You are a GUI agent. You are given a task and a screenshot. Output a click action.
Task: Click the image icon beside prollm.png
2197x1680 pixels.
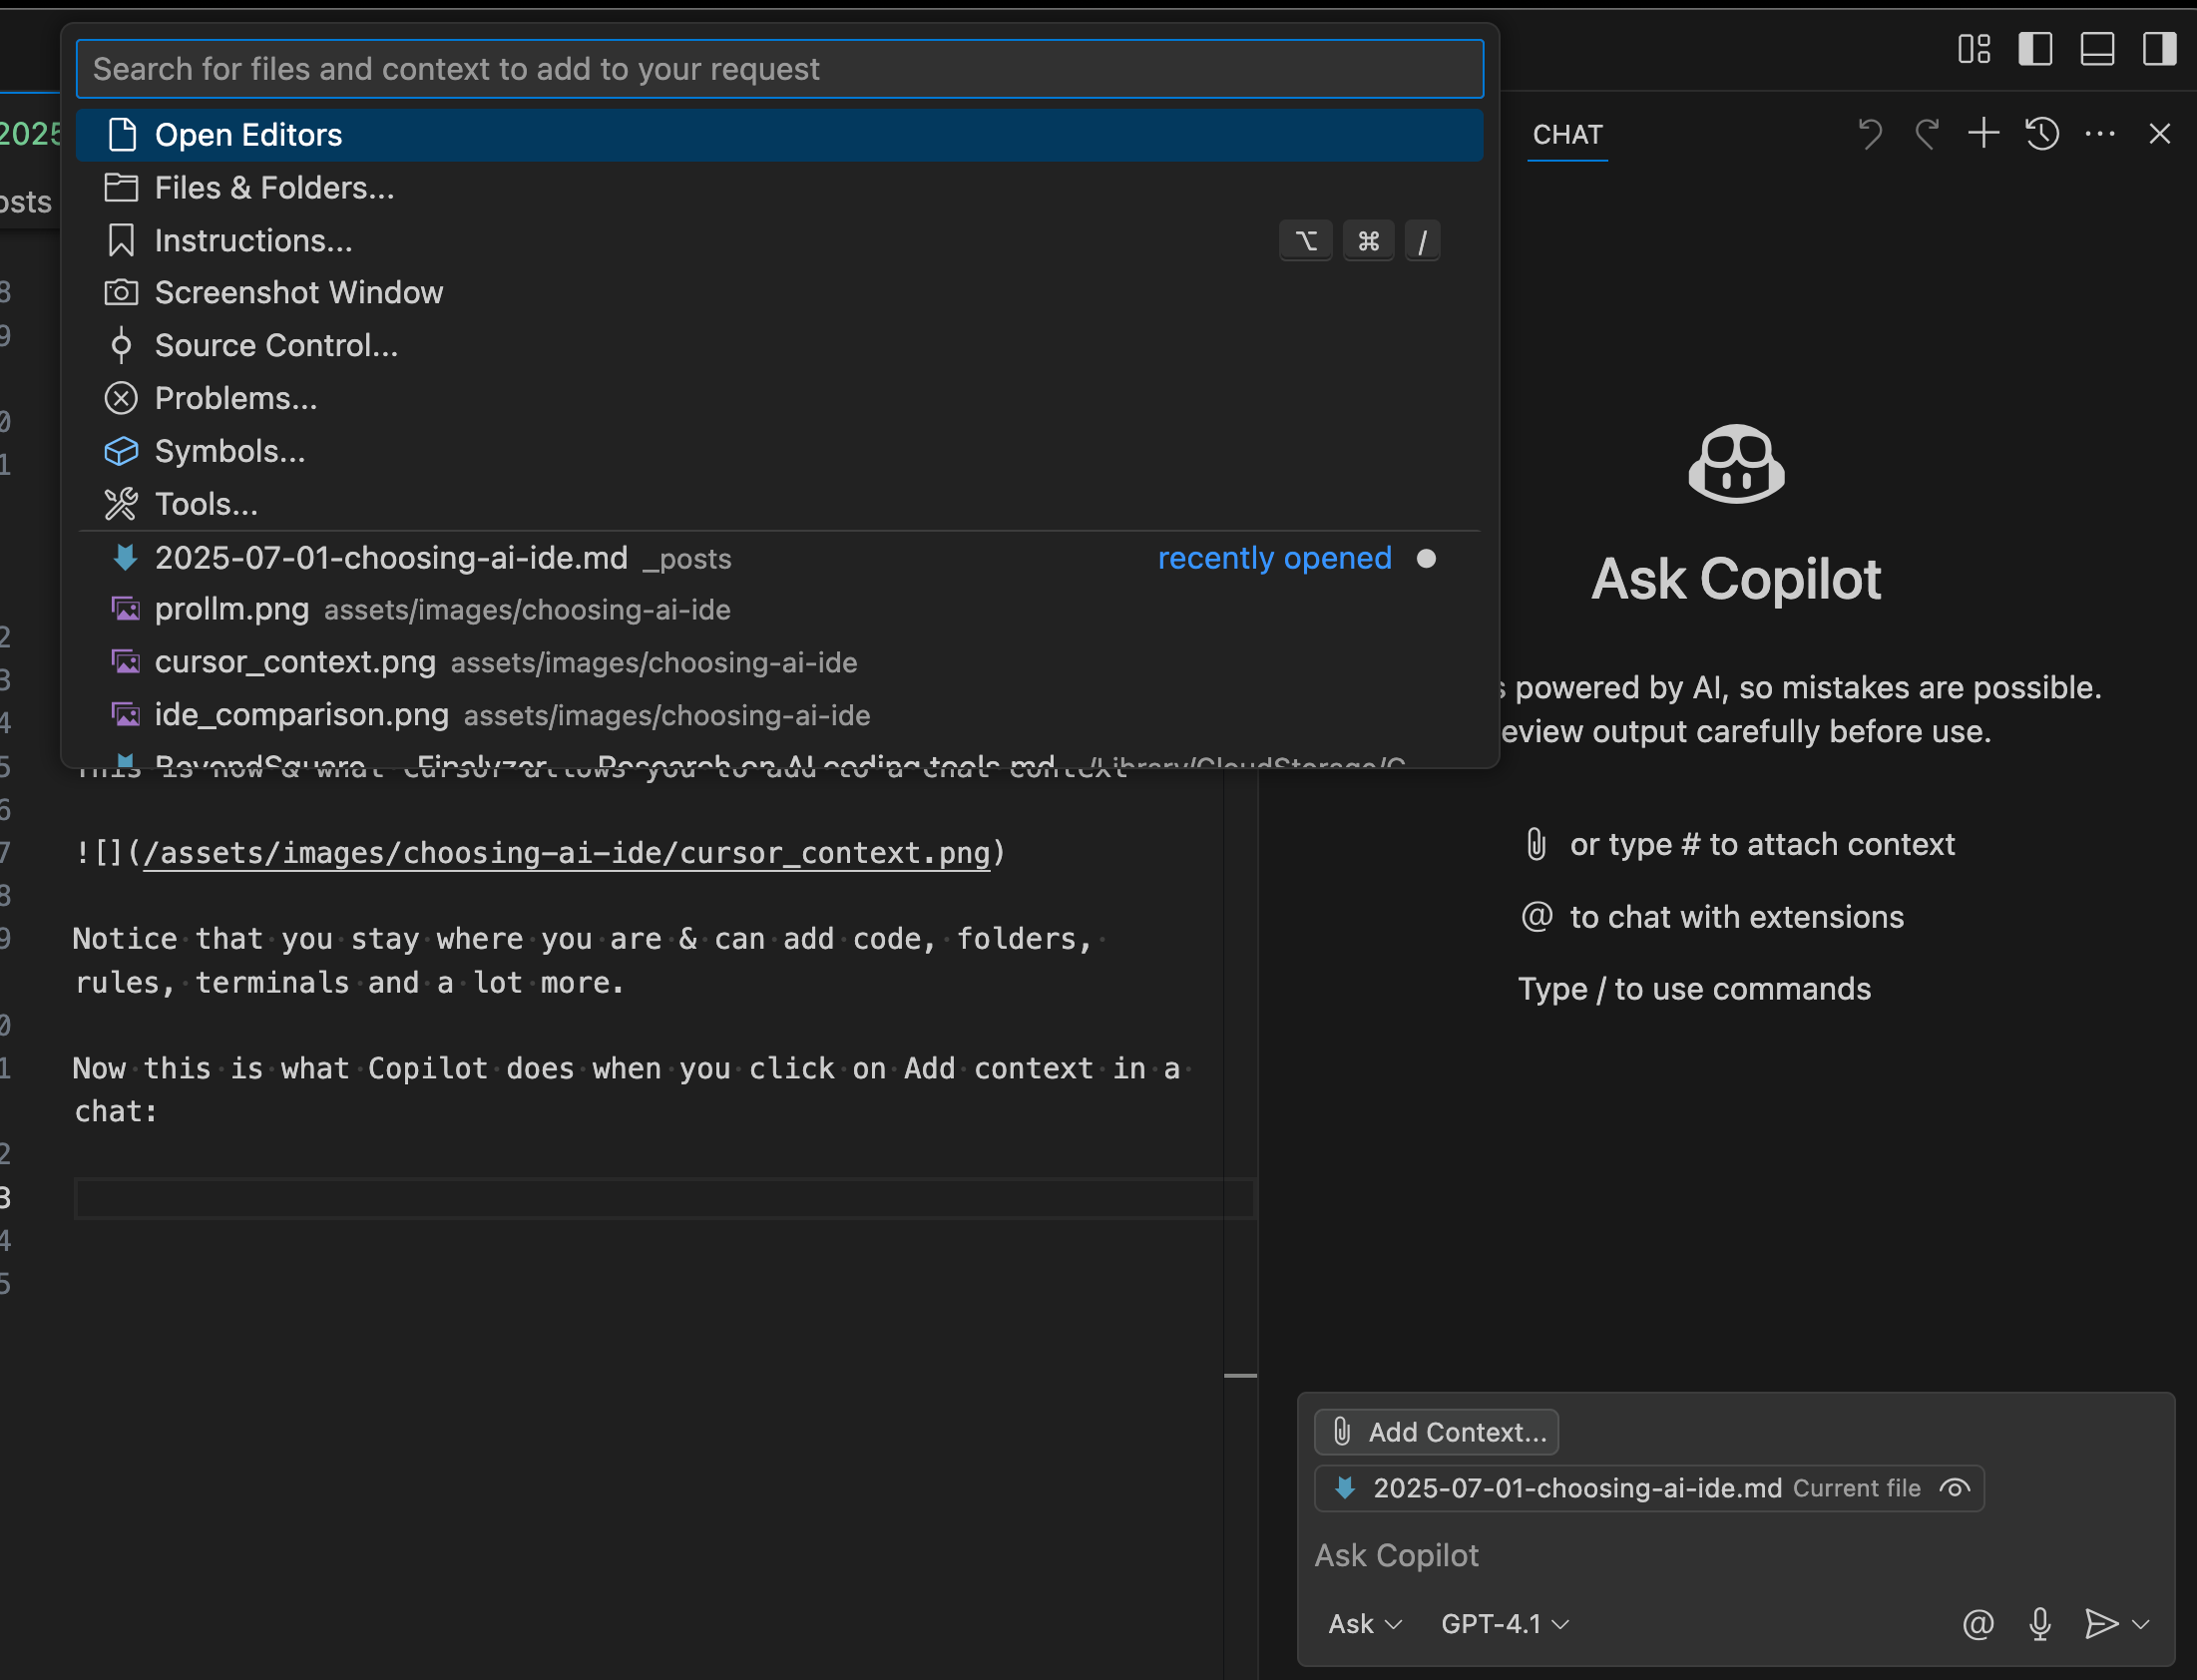click(x=125, y=610)
